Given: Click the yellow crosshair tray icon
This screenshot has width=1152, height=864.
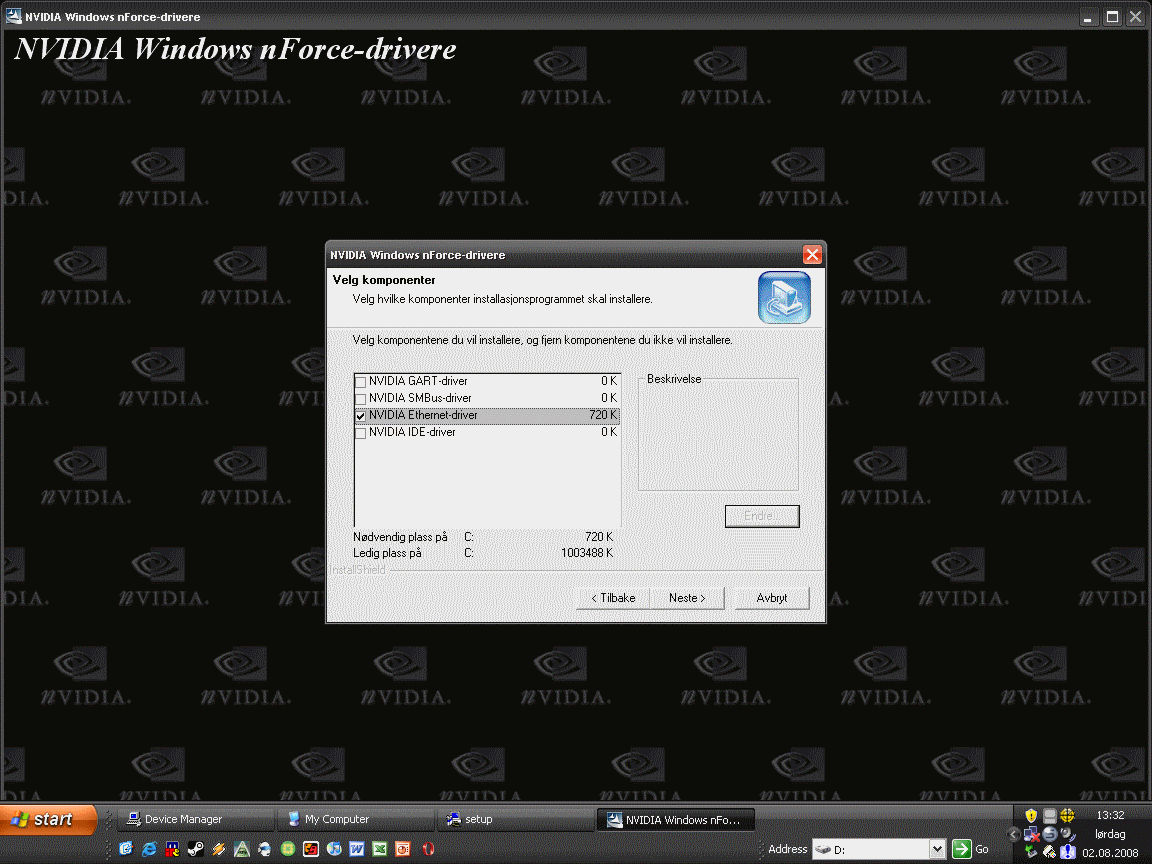Looking at the screenshot, I should pos(1068,816).
